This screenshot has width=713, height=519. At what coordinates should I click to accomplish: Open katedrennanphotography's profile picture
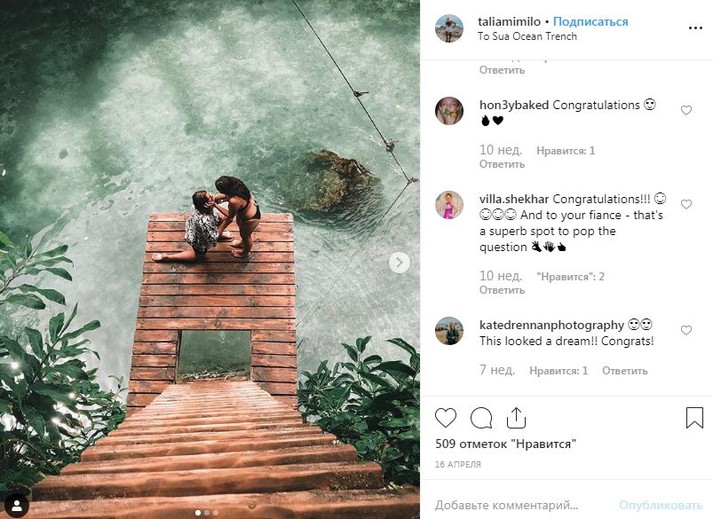pos(449,330)
